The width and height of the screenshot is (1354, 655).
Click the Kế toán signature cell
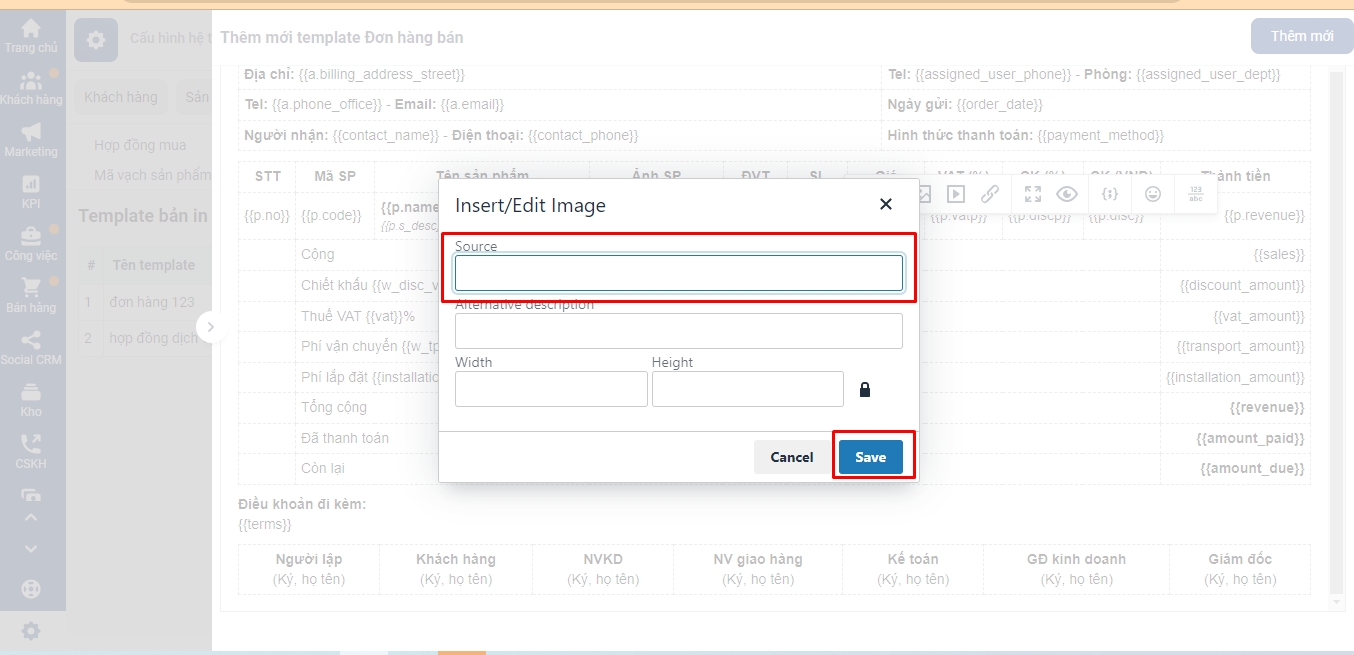913,569
